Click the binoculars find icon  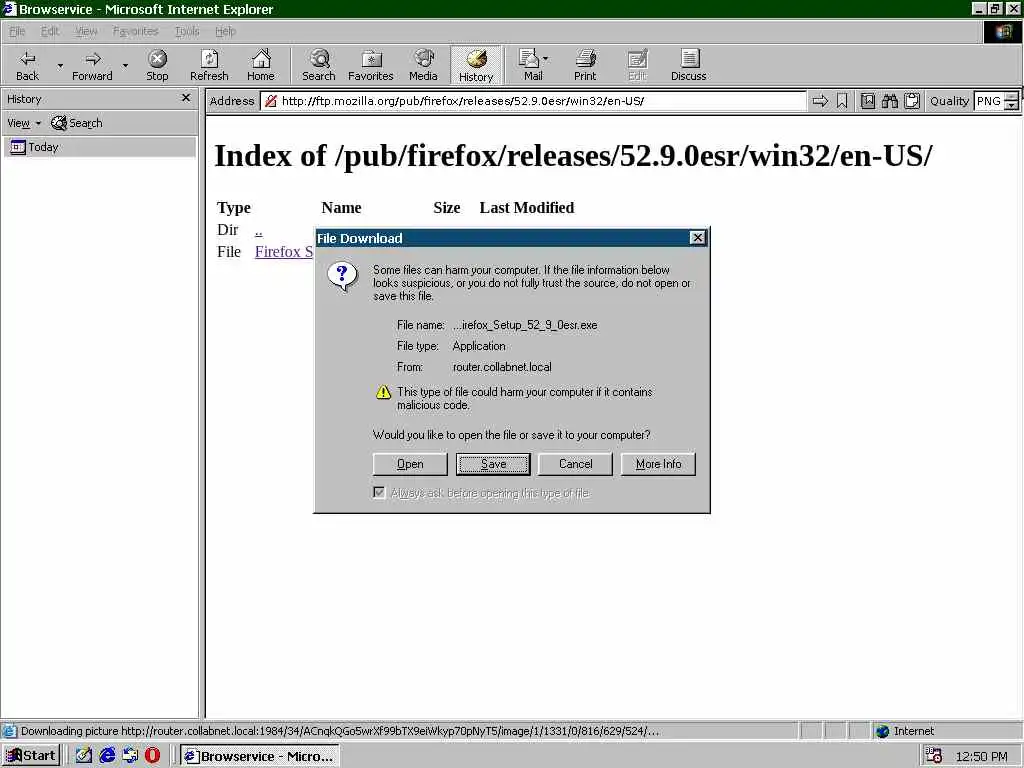889,101
